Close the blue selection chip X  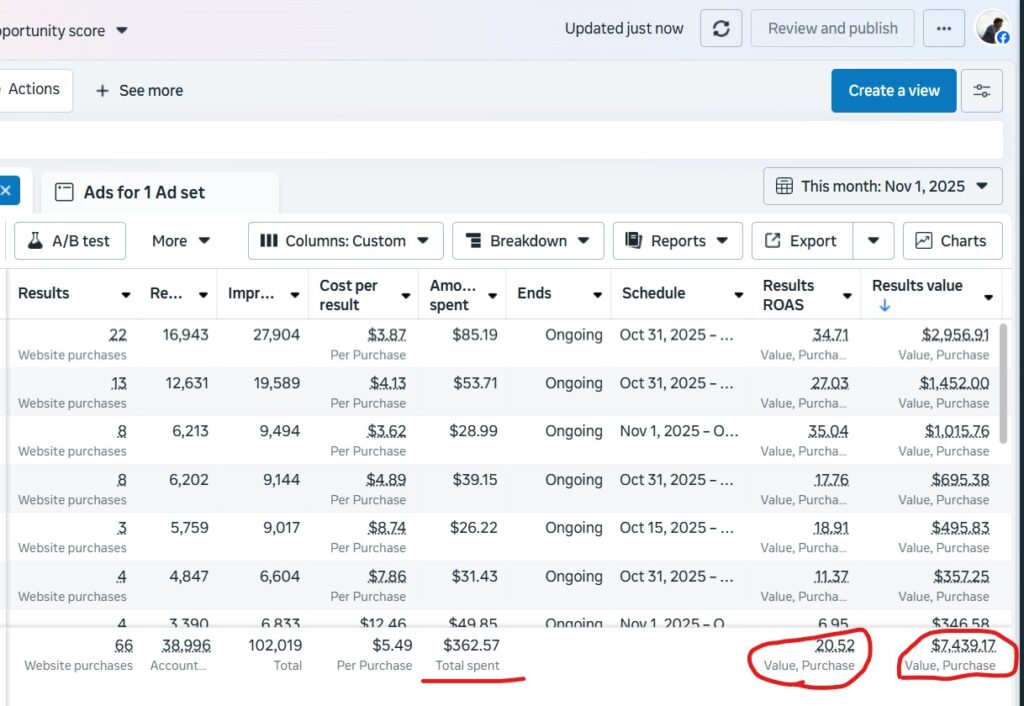[6, 190]
